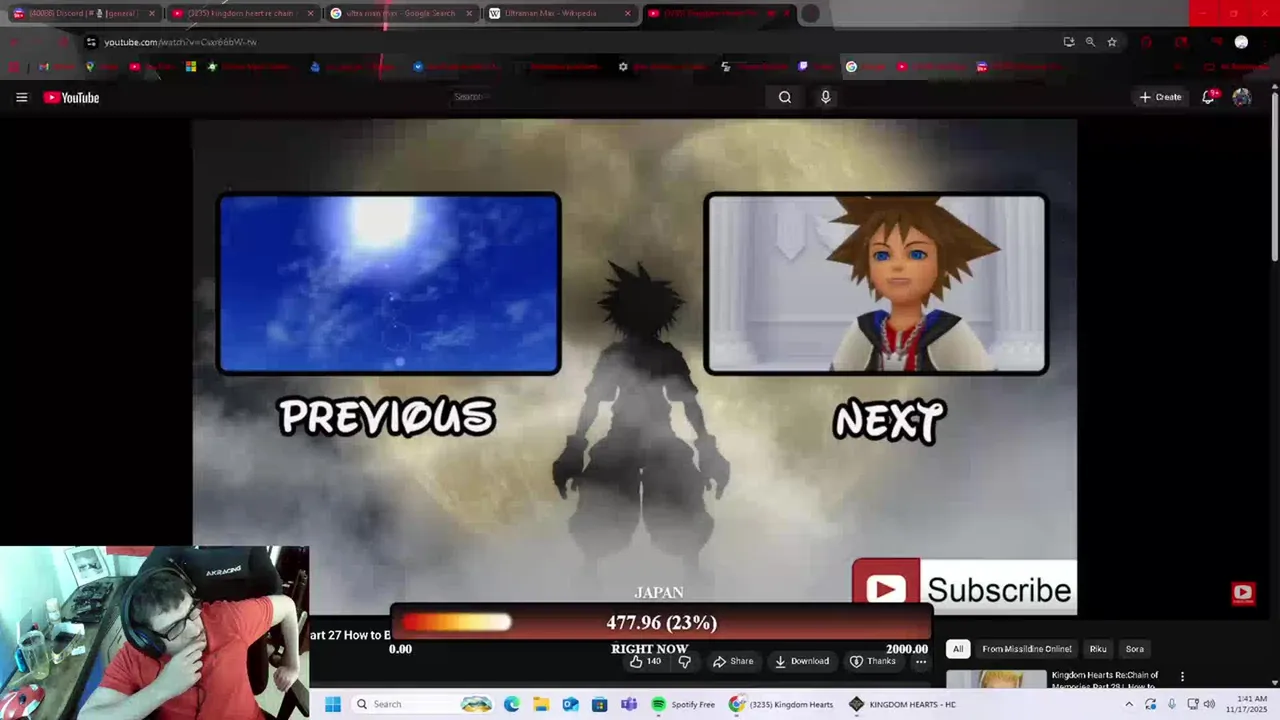Image resolution: width=1280 pixels, height=720 pixels.
Task: Switch to the Ultraman Max Wikipedia tab
Action: pos(559,13)
